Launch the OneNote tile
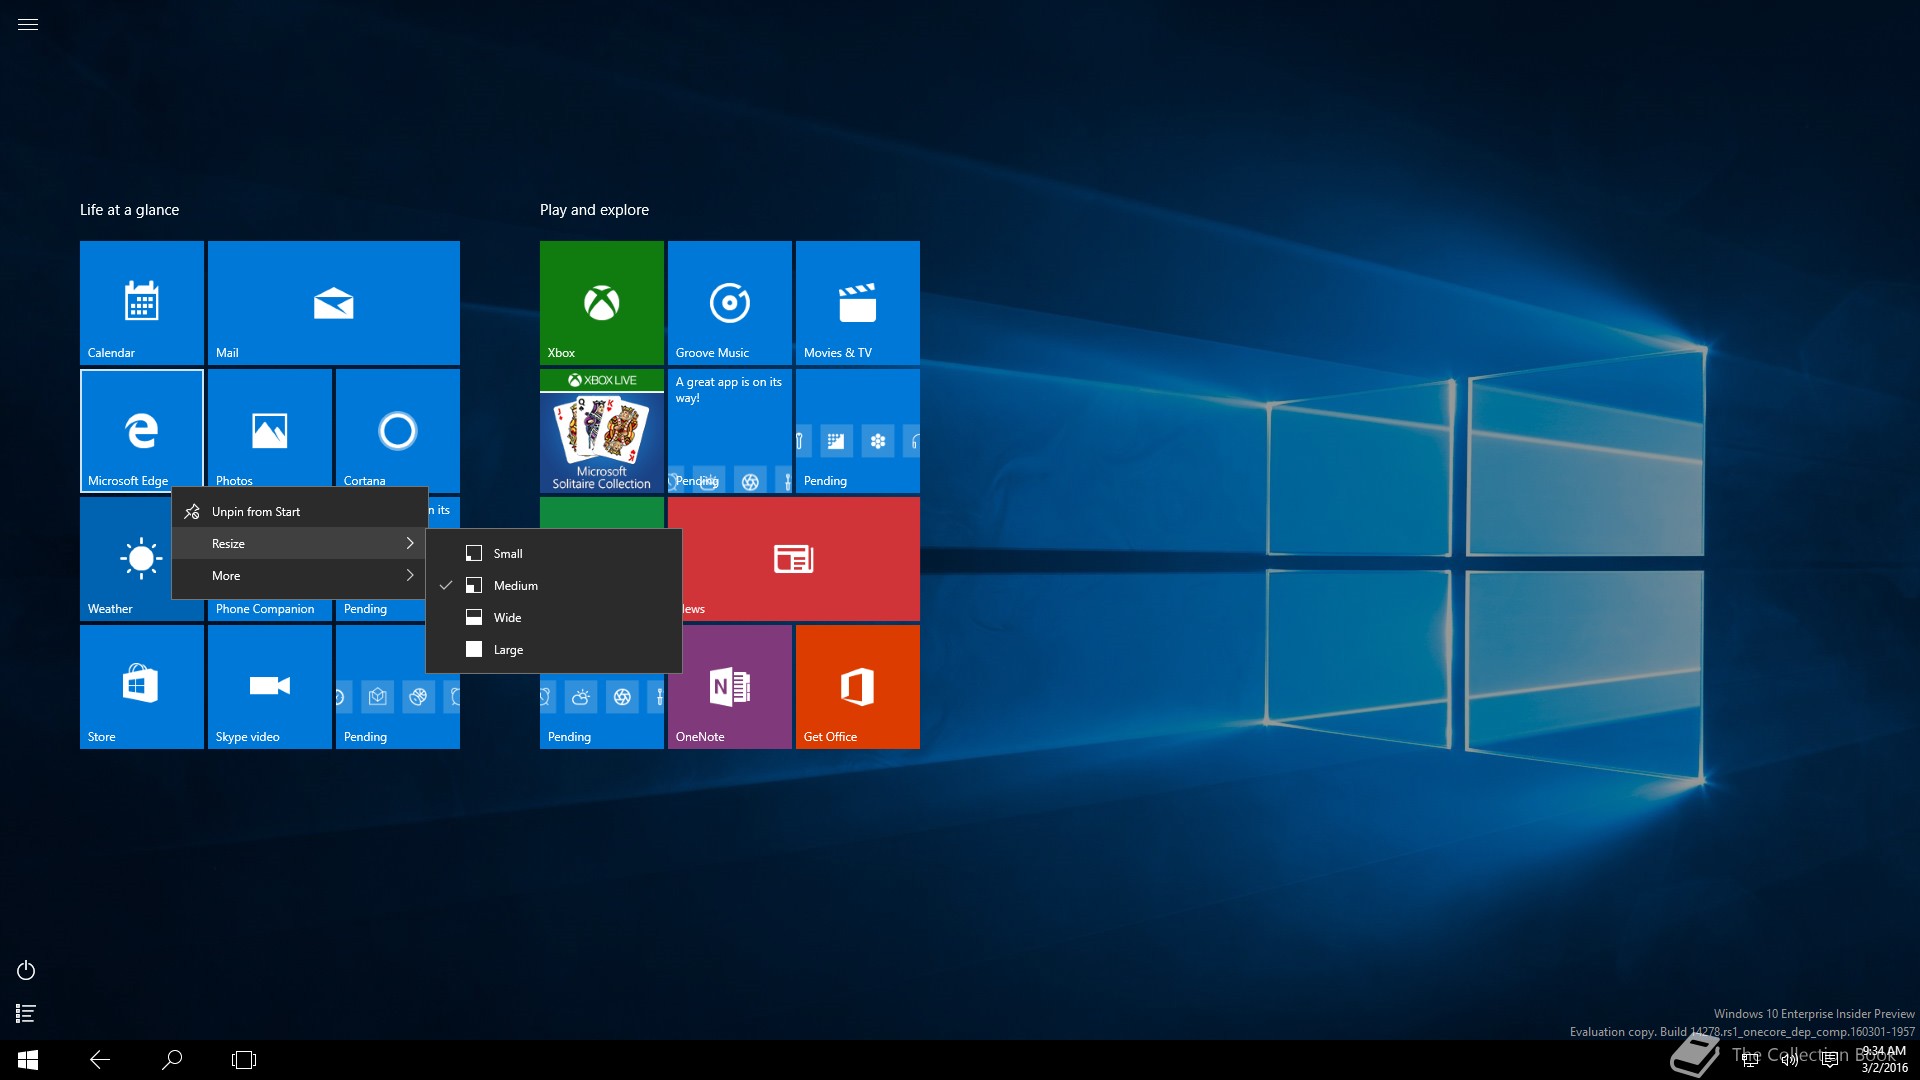Screen dimensions: 1920x1080 [730, 687]
